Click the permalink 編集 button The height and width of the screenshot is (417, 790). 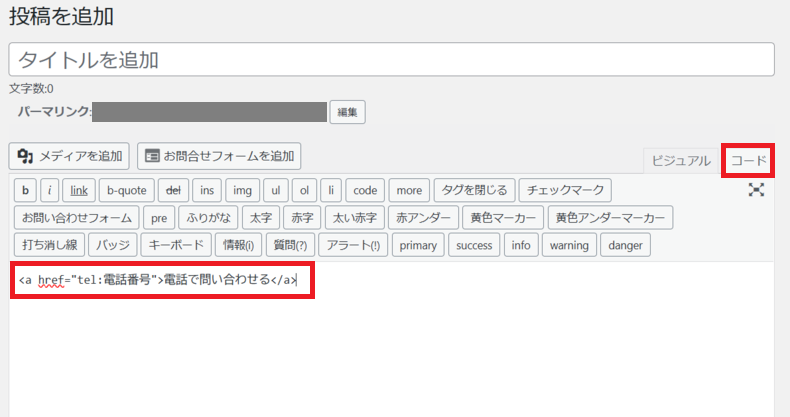[x=348, y=112]
